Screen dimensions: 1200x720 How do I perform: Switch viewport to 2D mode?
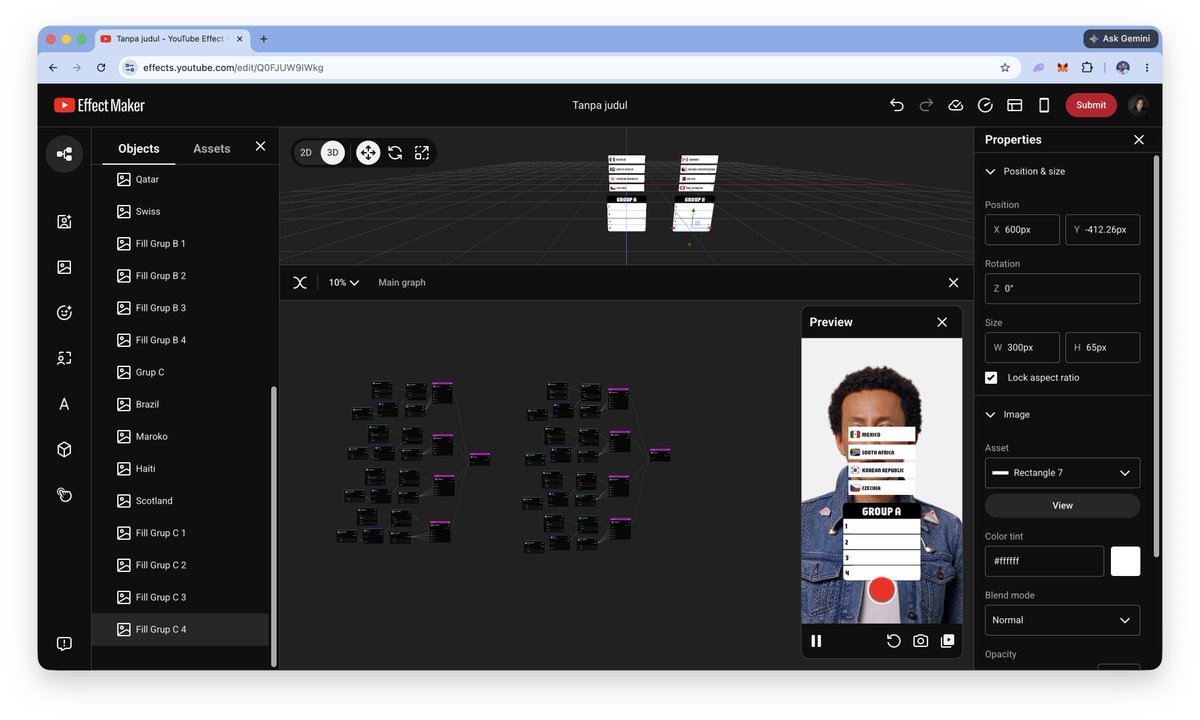click(x=306, y=153)
